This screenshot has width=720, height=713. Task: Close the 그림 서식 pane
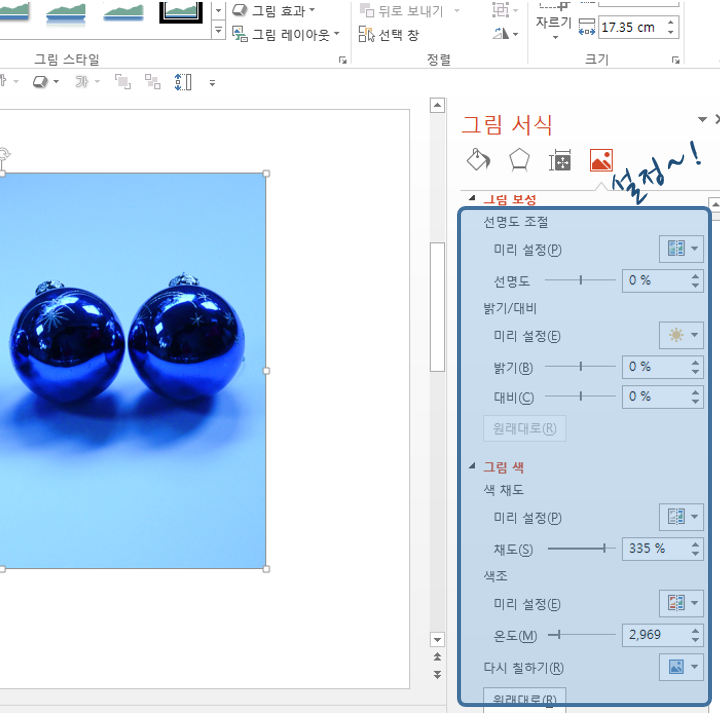[x=716, y=119]
